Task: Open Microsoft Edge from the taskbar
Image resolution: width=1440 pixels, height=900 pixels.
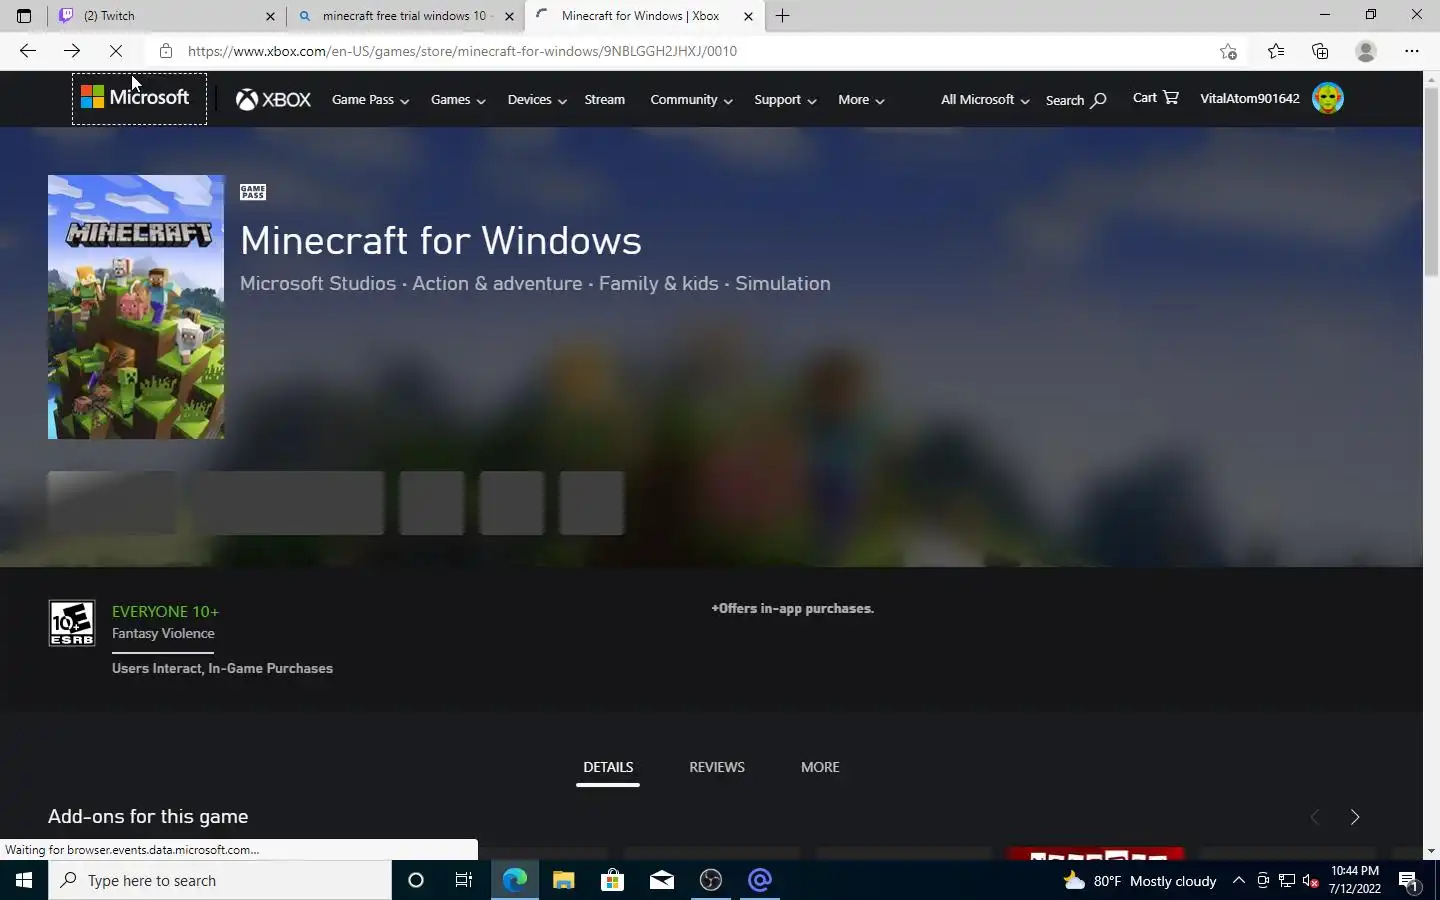Action: pos(515,880)
